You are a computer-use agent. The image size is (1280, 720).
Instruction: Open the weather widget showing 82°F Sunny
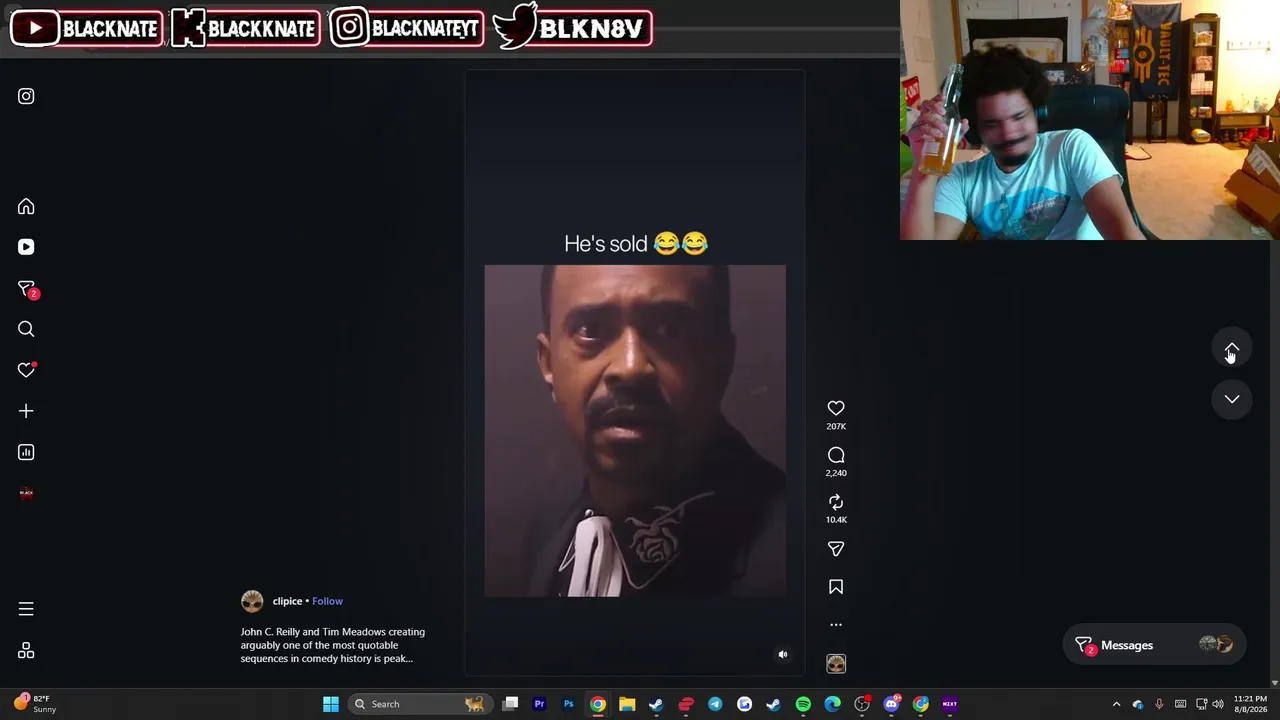coord(35,704)
